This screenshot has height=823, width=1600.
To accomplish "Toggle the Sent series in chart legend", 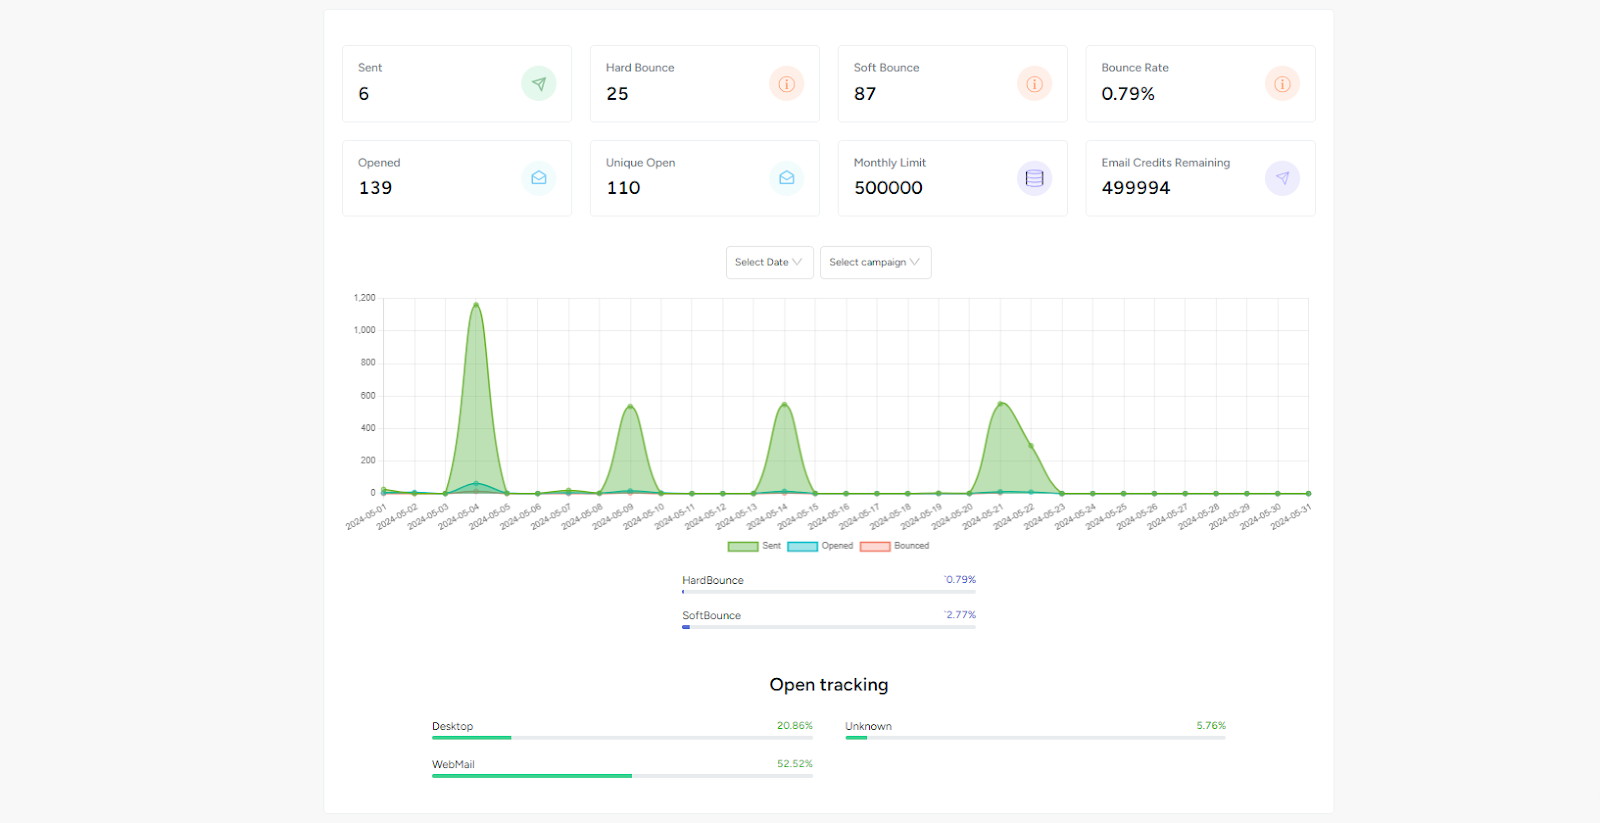I will 754,546.
